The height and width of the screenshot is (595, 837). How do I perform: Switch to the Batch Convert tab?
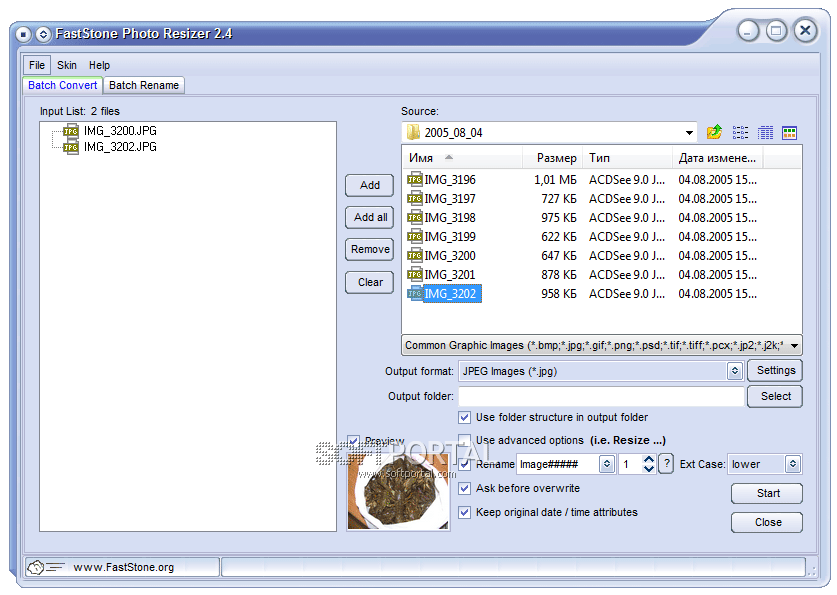[x=62, y=85]
